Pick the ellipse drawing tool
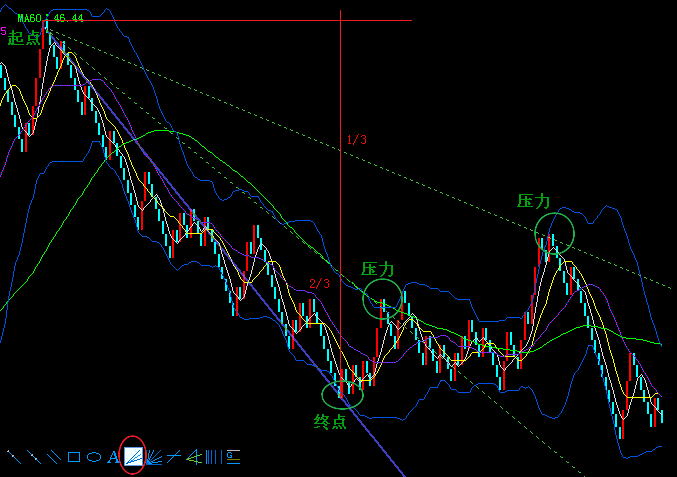 pos(93,457)
